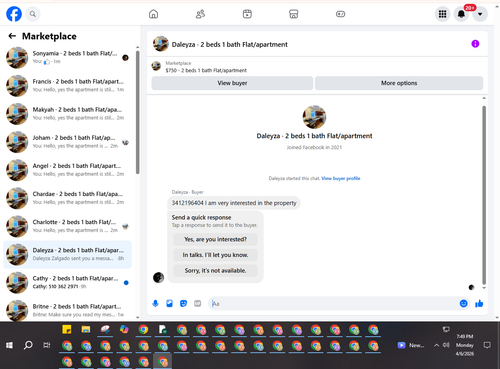Open emoji picker smiley icon
The width and height of the screenshot is (500, 369).
tap(463, 303)
